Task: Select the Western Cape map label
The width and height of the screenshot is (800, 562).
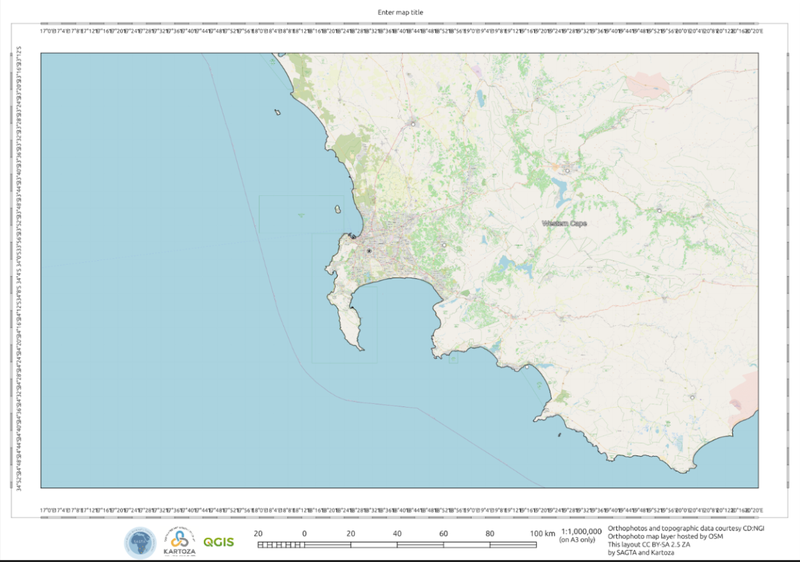Action: (563, 223)
